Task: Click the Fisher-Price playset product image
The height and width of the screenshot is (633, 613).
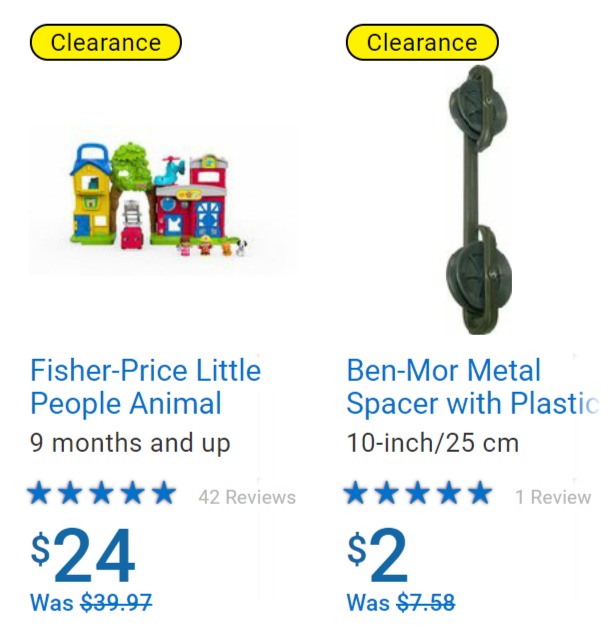Action: [160, 200]
